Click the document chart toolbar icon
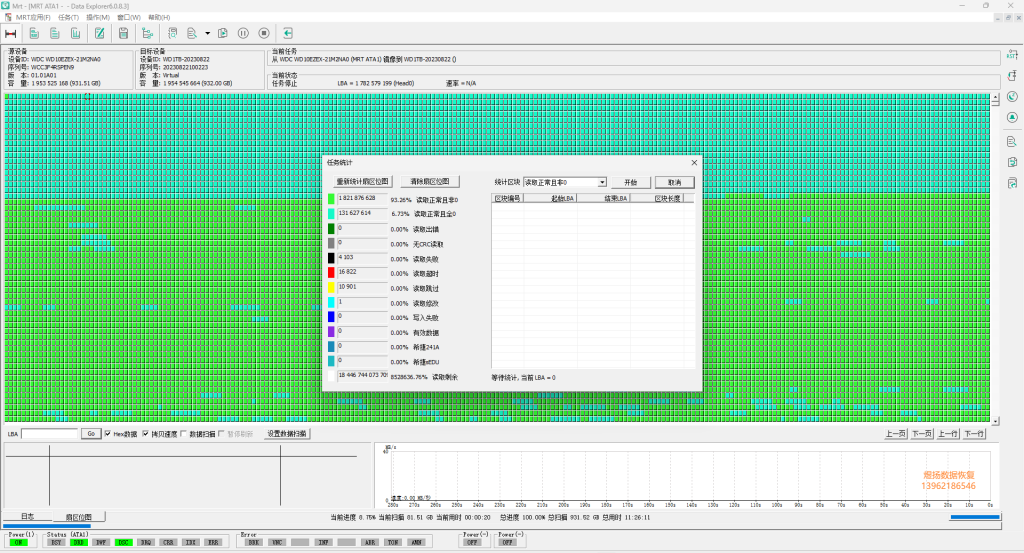The height and width of the screenshot is (553, 1024). (x=76, y=33)
